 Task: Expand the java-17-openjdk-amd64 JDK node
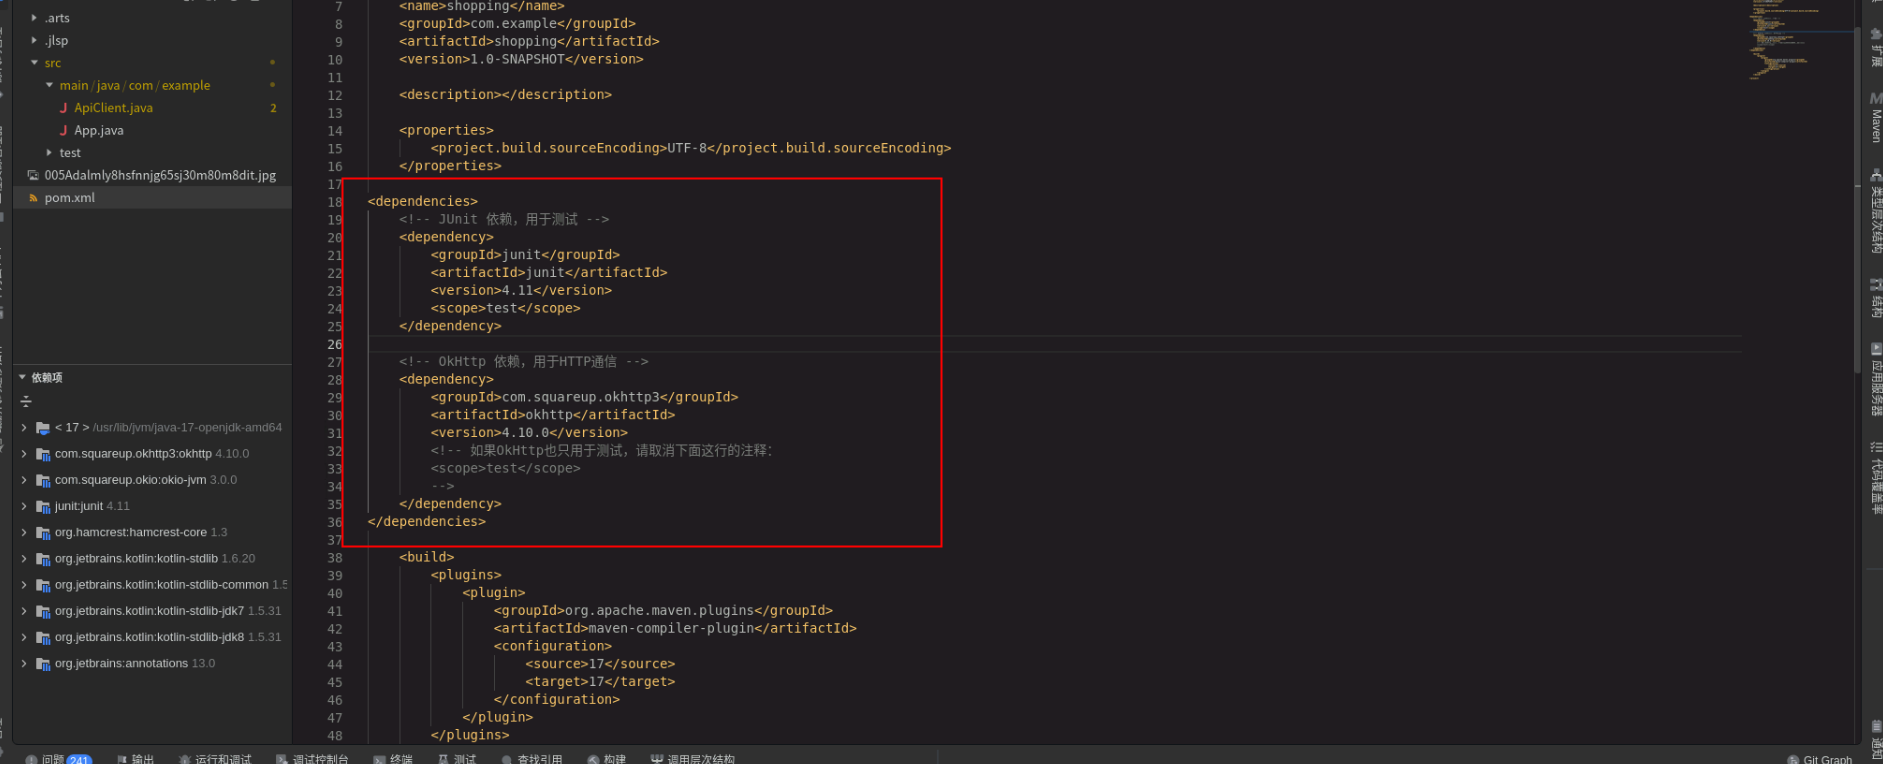24,427
